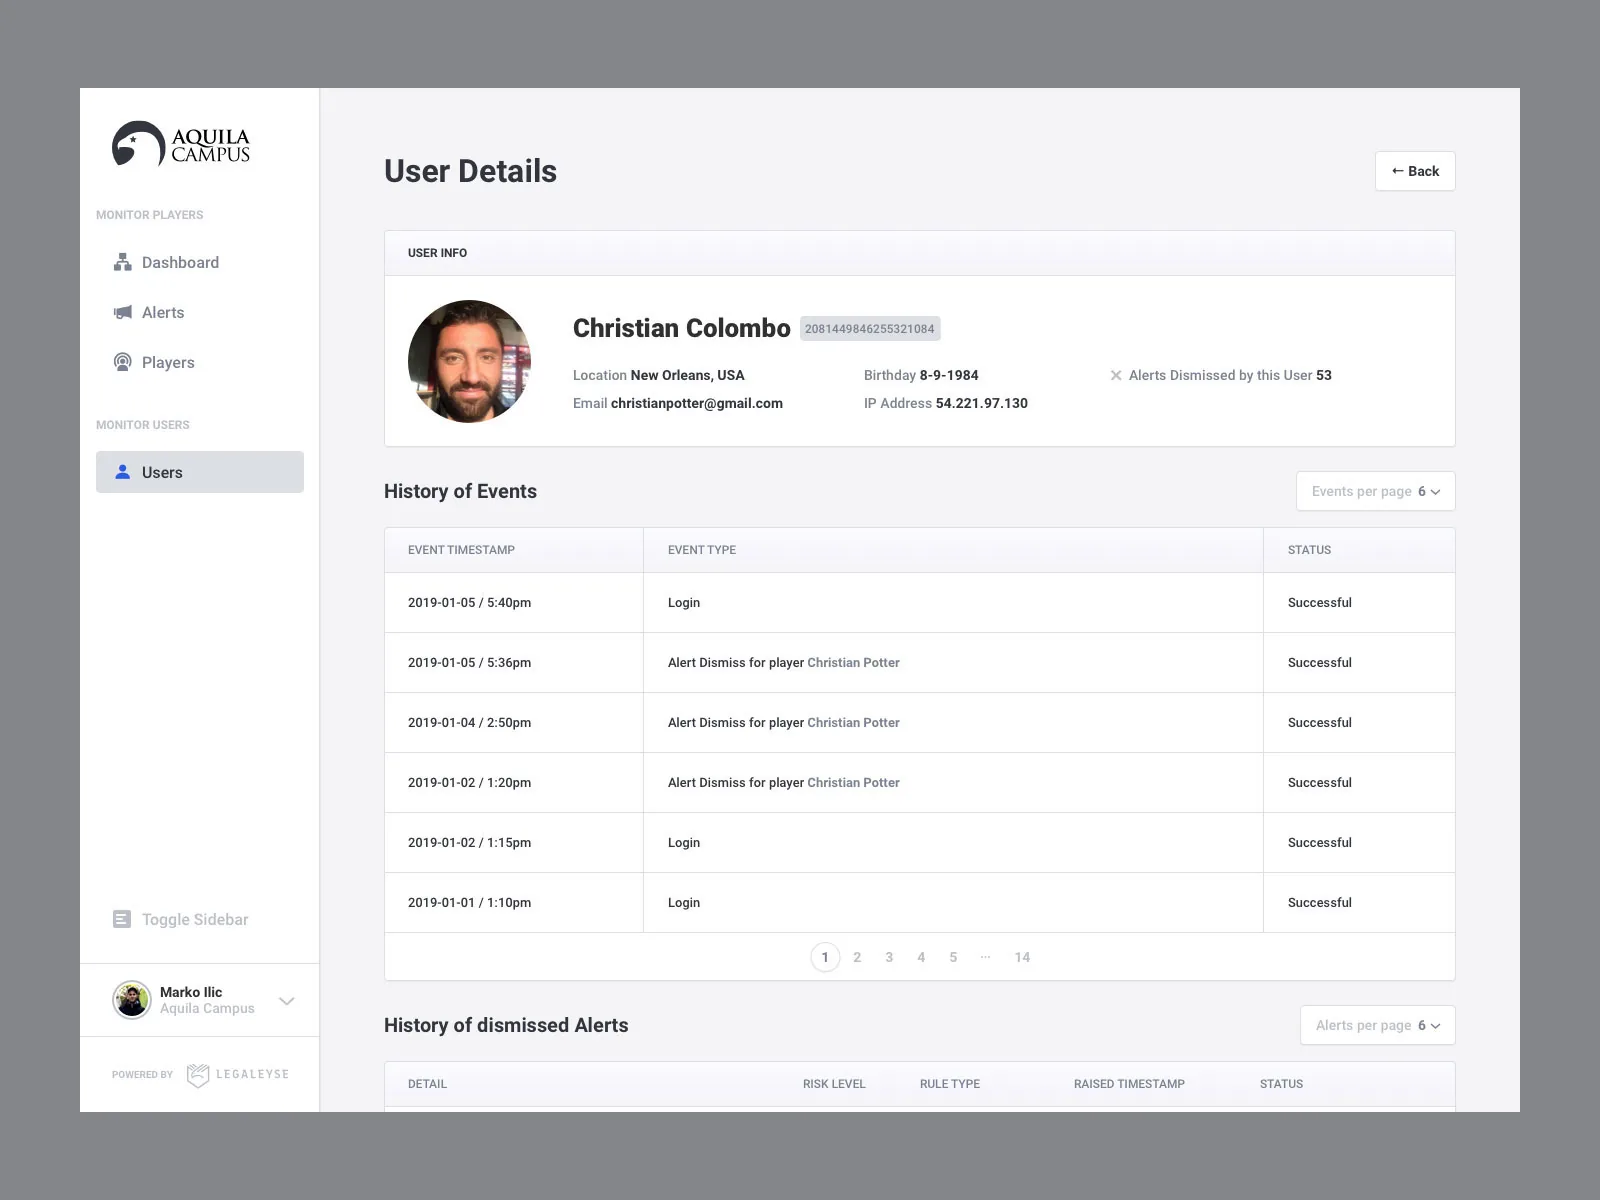
Task: Select the Alerts megaphone icon
Action: pos(122,312)
